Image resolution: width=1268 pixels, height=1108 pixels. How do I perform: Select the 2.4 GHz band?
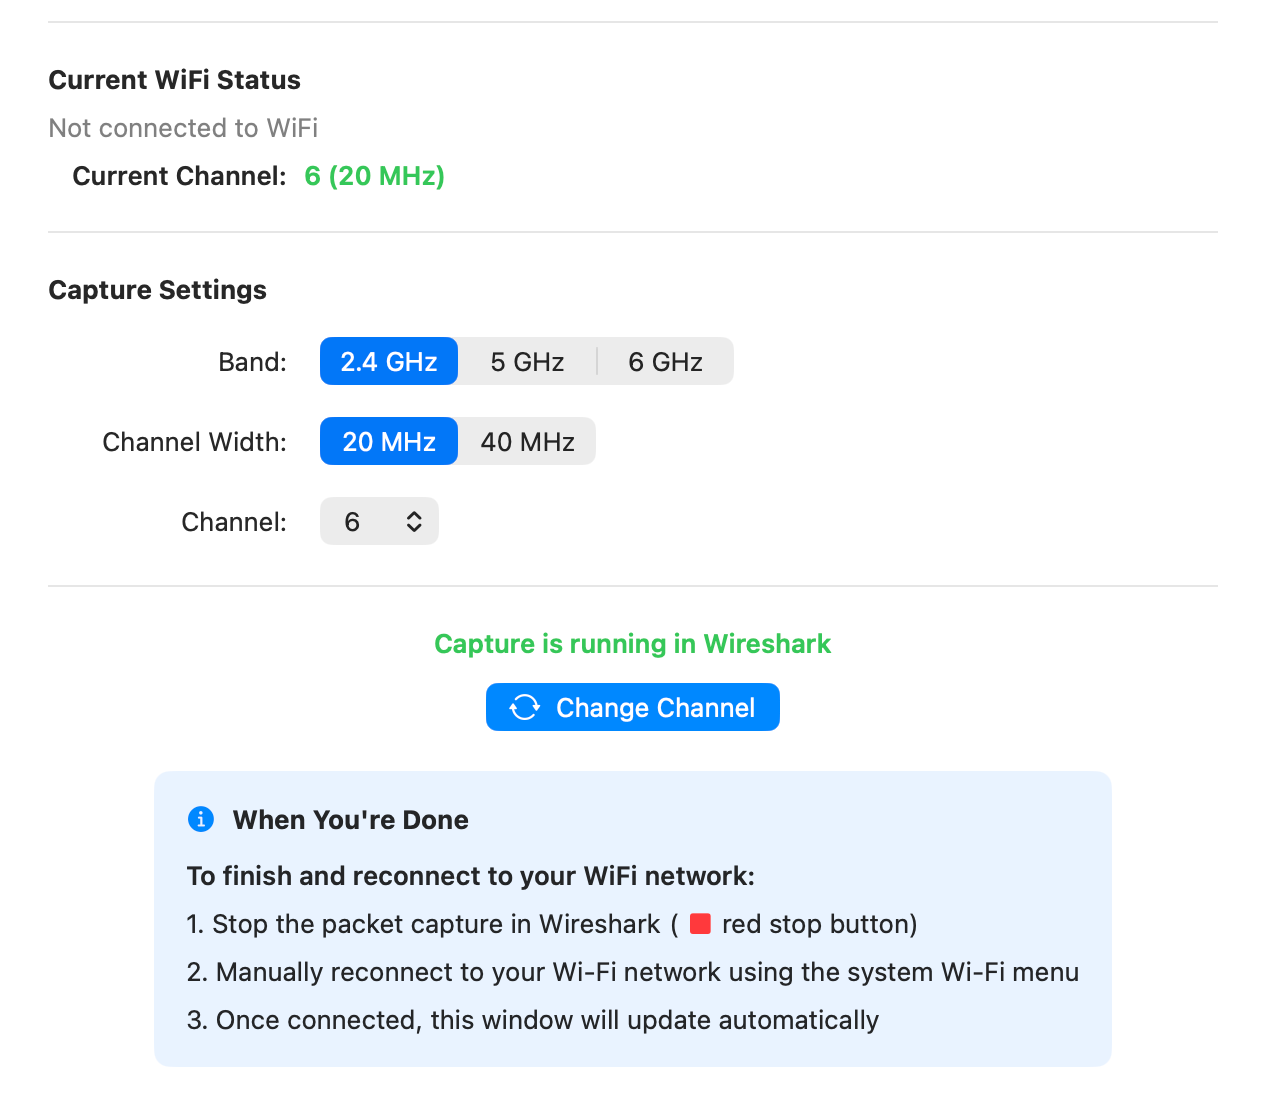click(389, 361)
